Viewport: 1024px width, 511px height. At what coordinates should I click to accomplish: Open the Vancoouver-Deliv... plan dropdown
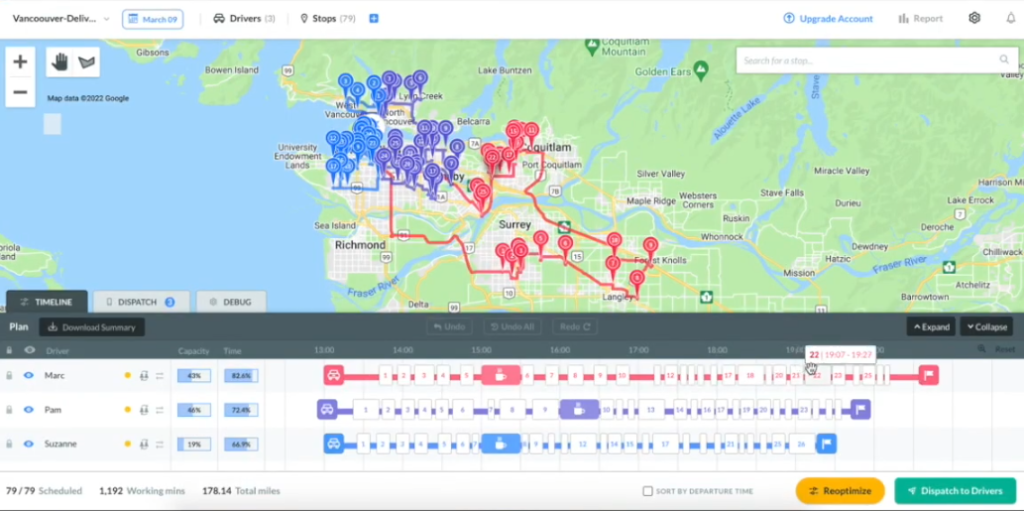coord(61,18)
